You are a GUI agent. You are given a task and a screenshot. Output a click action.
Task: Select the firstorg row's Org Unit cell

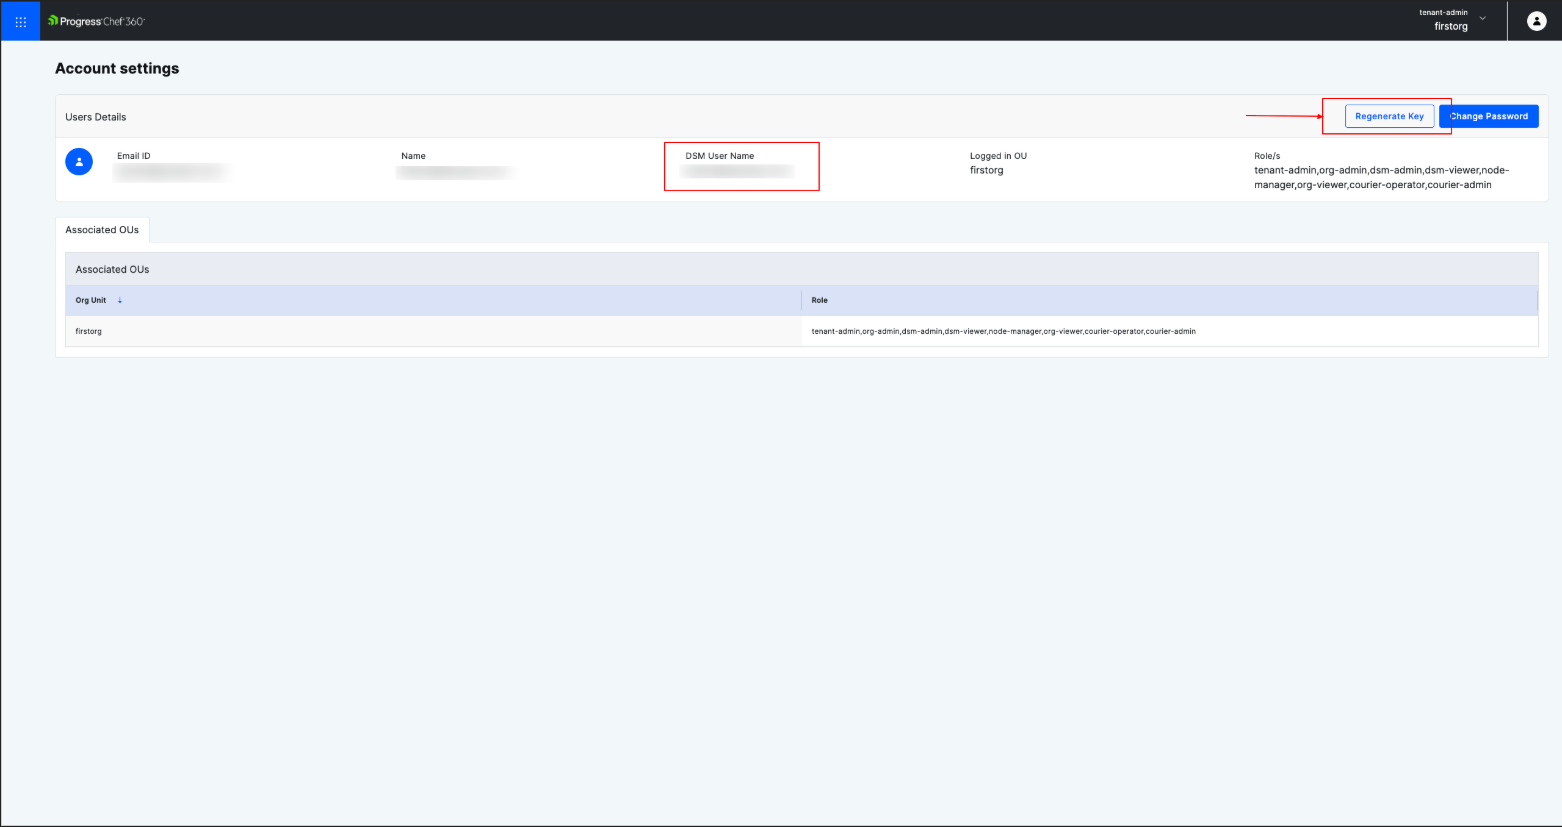pyautogui.click(x=89, y=331)
